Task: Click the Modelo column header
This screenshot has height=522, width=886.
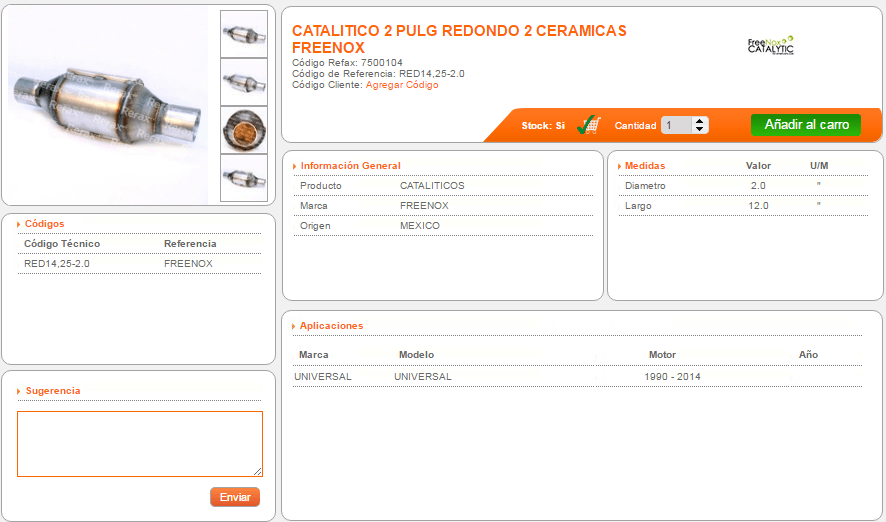Action: tap(416, 355)
